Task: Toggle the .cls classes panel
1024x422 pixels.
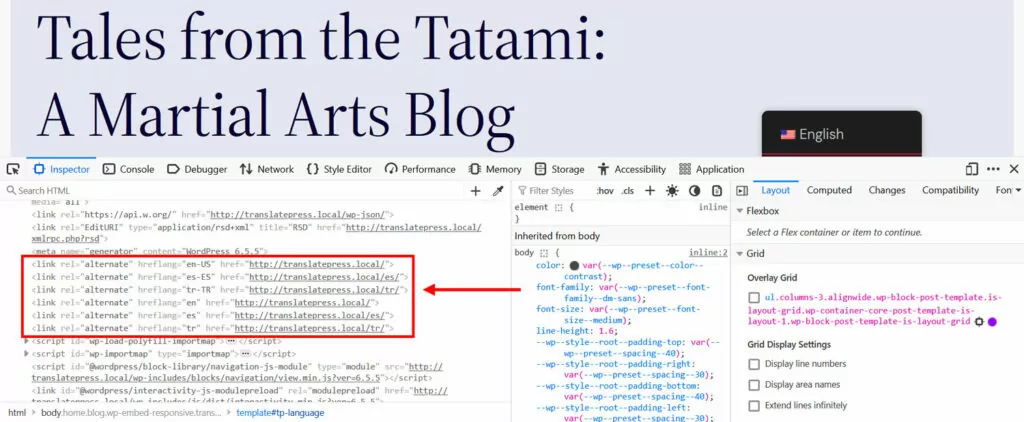Action: 628,191
